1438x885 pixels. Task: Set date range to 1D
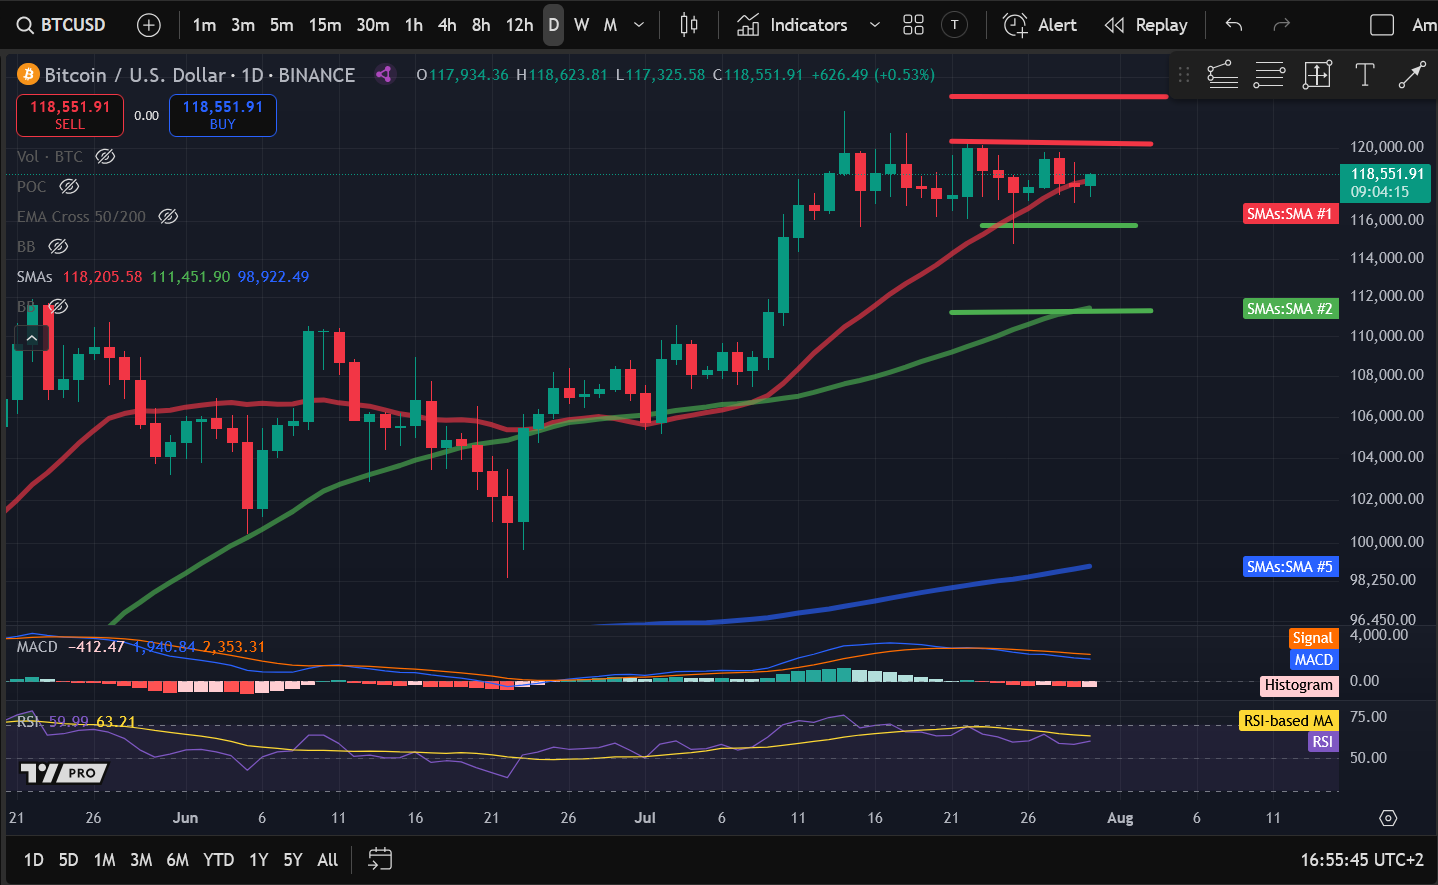(x=33, y=860)
